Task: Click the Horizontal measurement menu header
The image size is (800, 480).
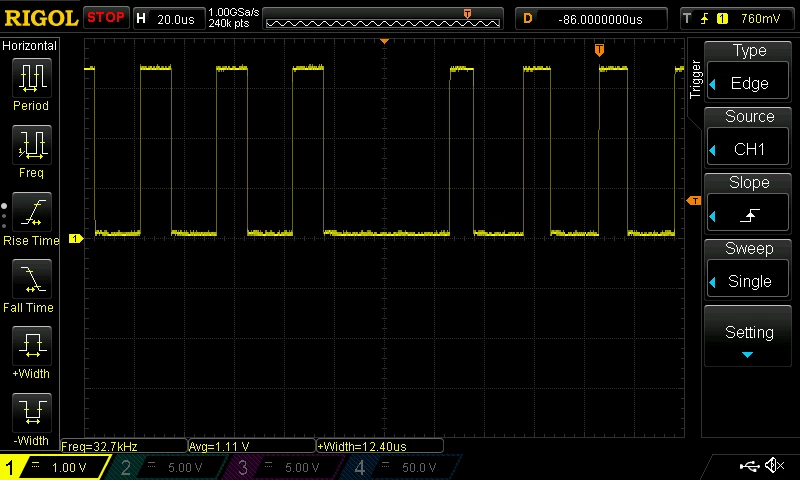Action: (30, 46)
